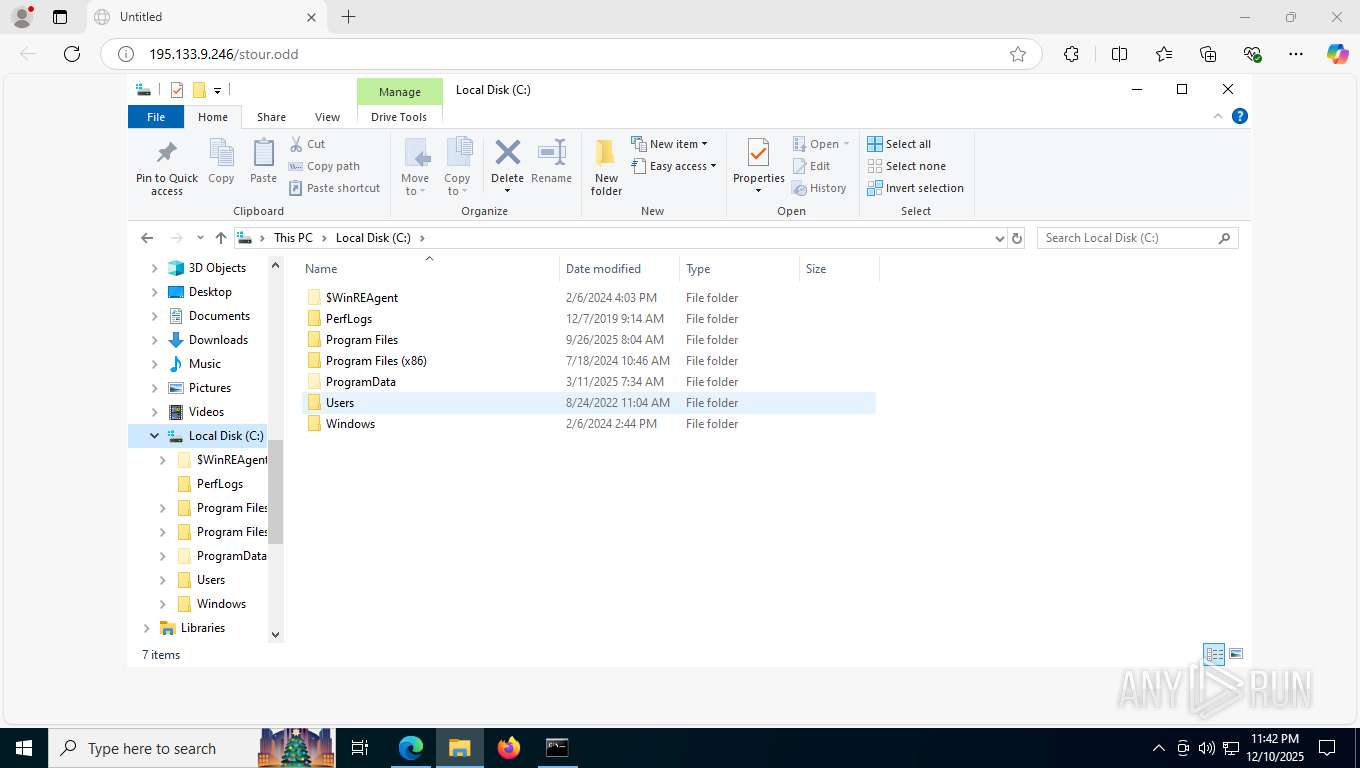Collapse the Local Disk (C:) tree node
Image resolution: width=1360 pixels, height=768 pixels.
(154, 436)
